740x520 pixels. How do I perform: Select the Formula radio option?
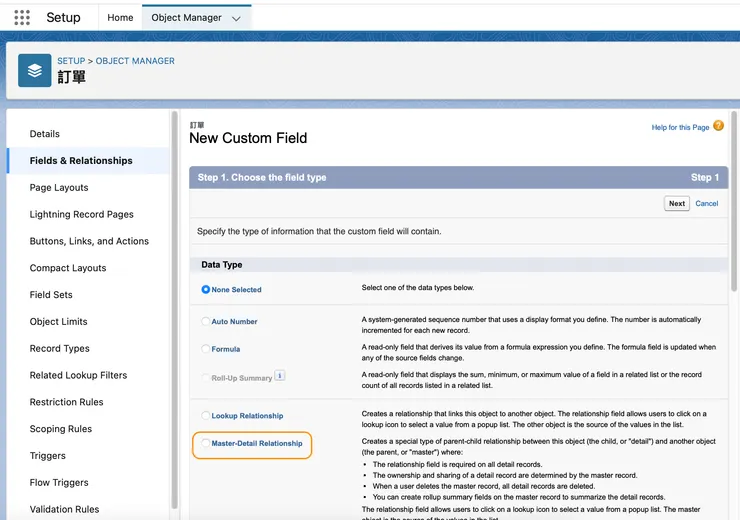[206, 349]
